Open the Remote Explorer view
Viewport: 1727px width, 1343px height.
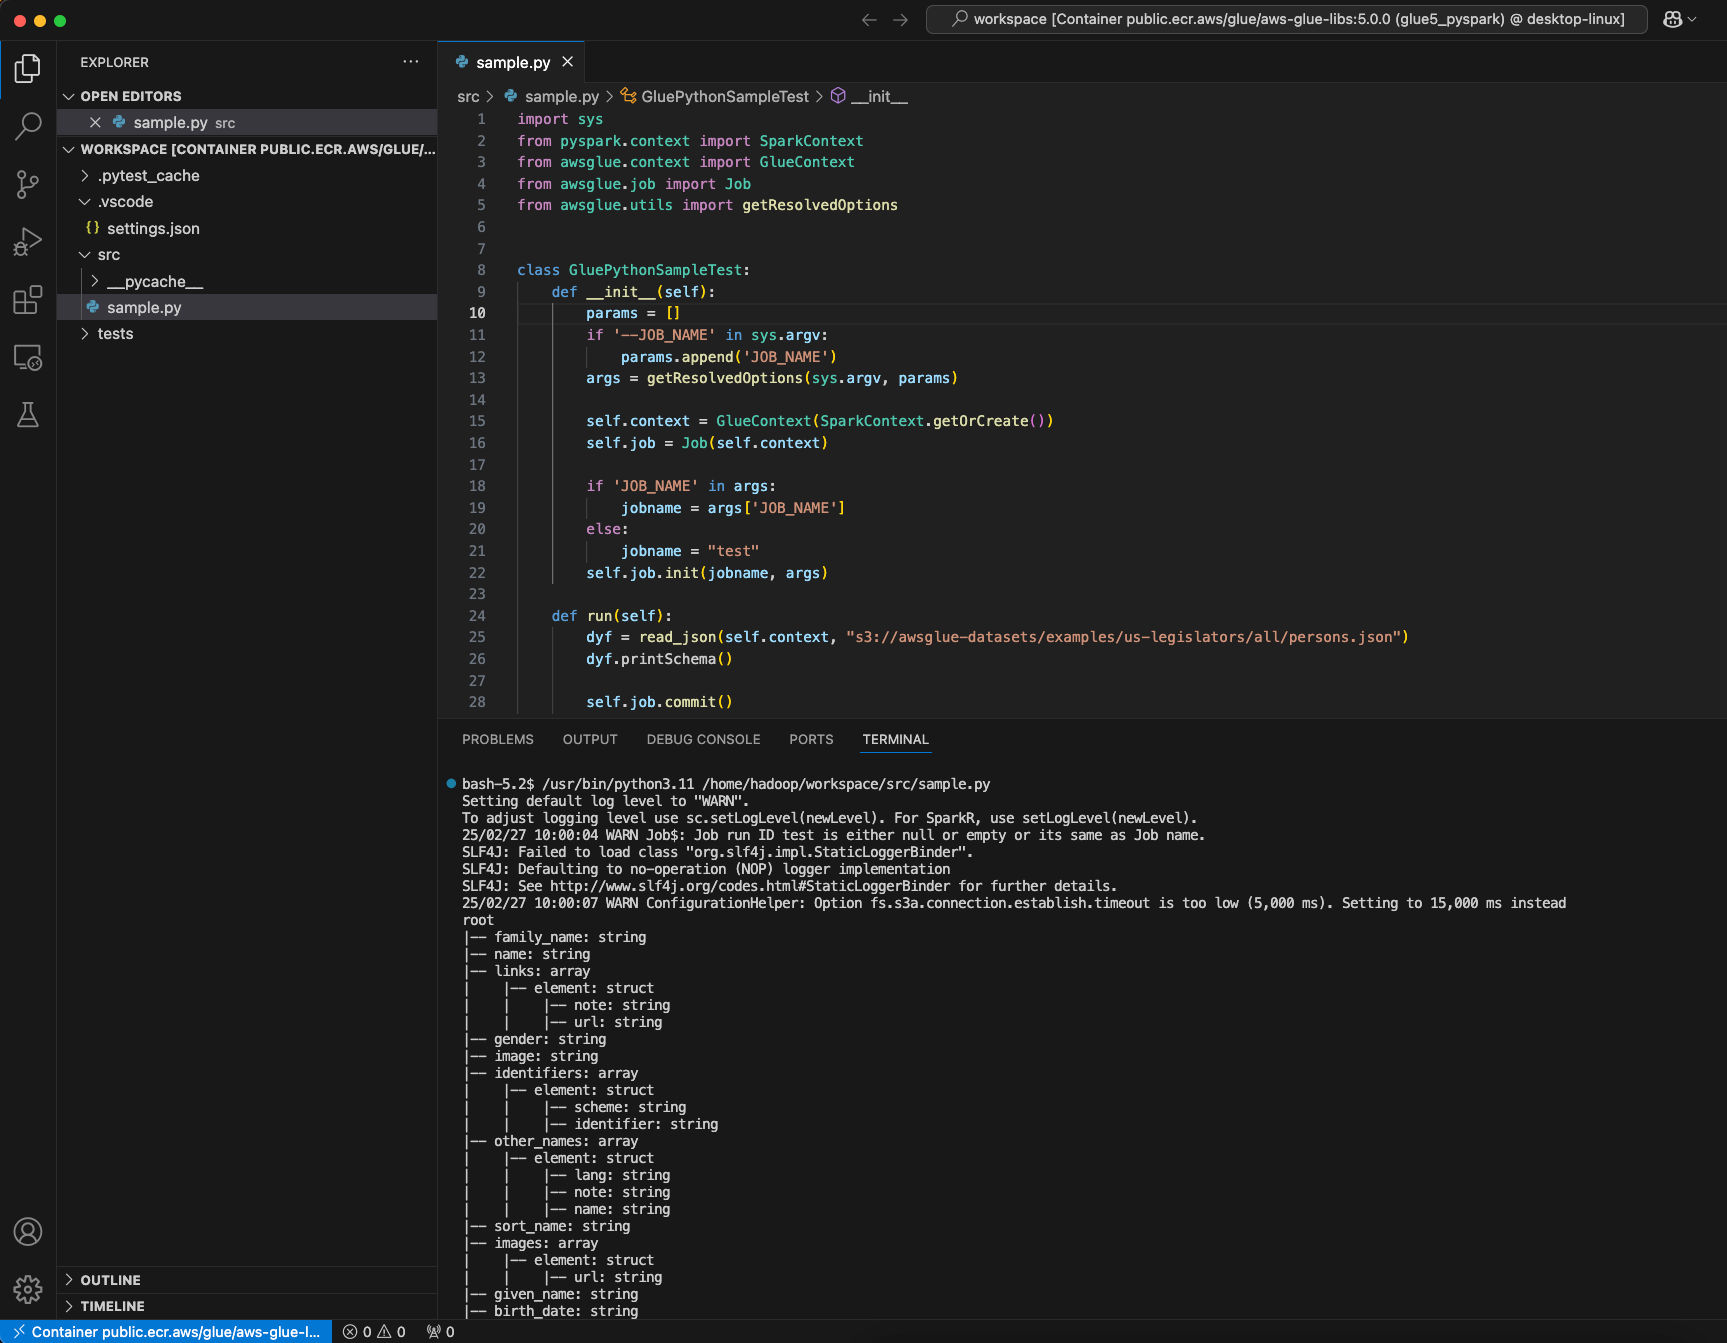(28, 357)
